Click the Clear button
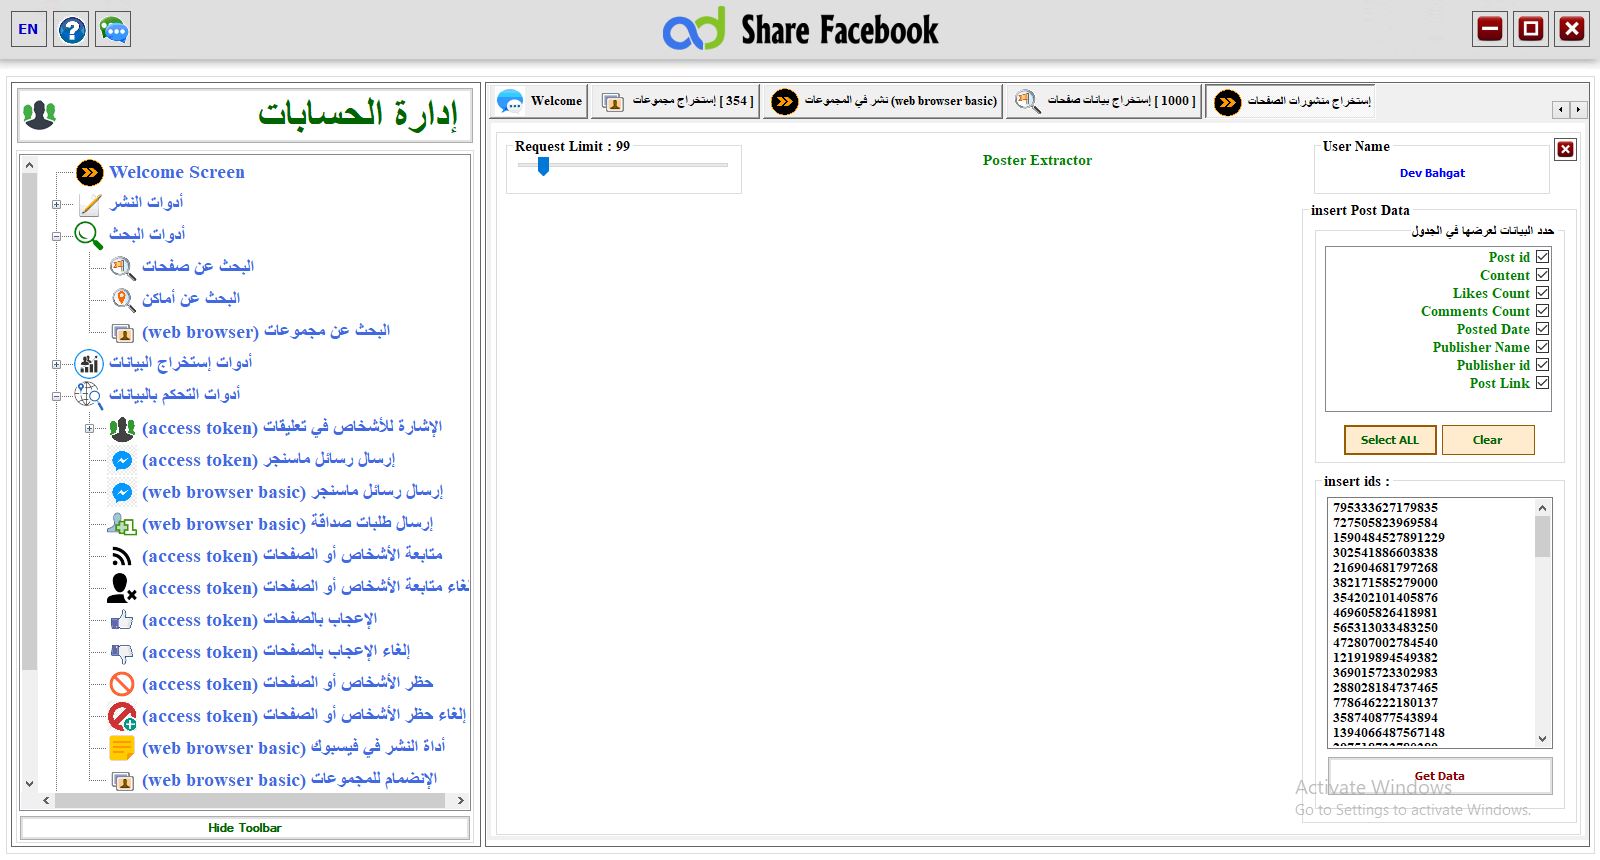This screenshot has height=860, width=1600. [1487, 440]
